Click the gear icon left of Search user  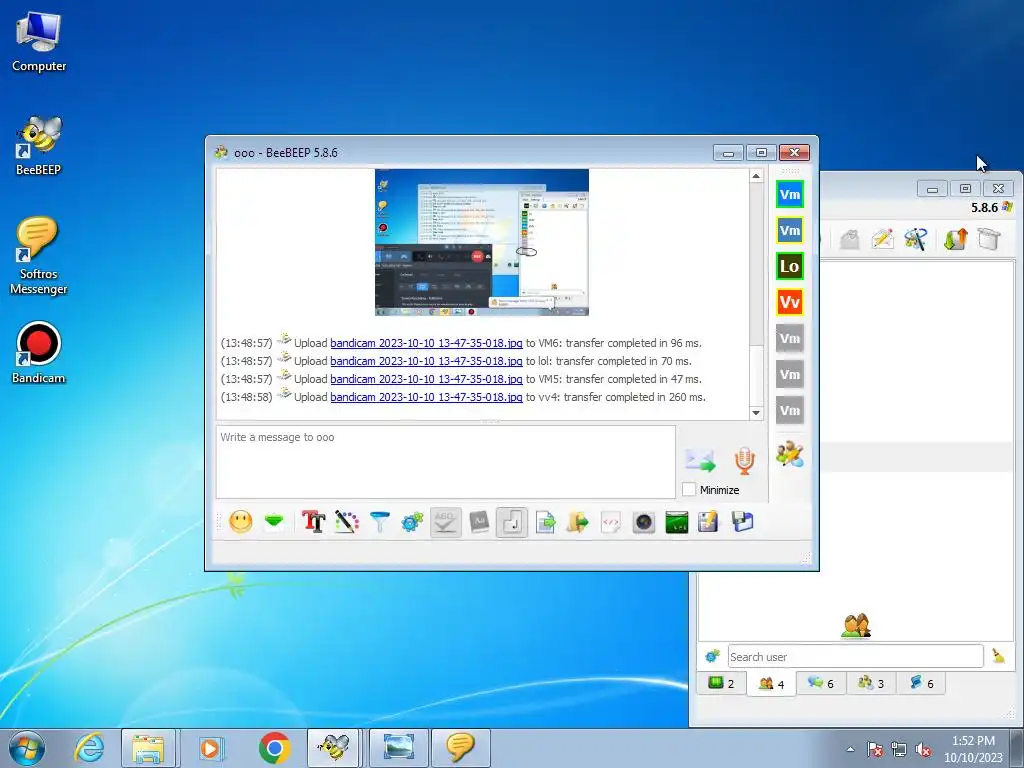(x=712, y=656)
